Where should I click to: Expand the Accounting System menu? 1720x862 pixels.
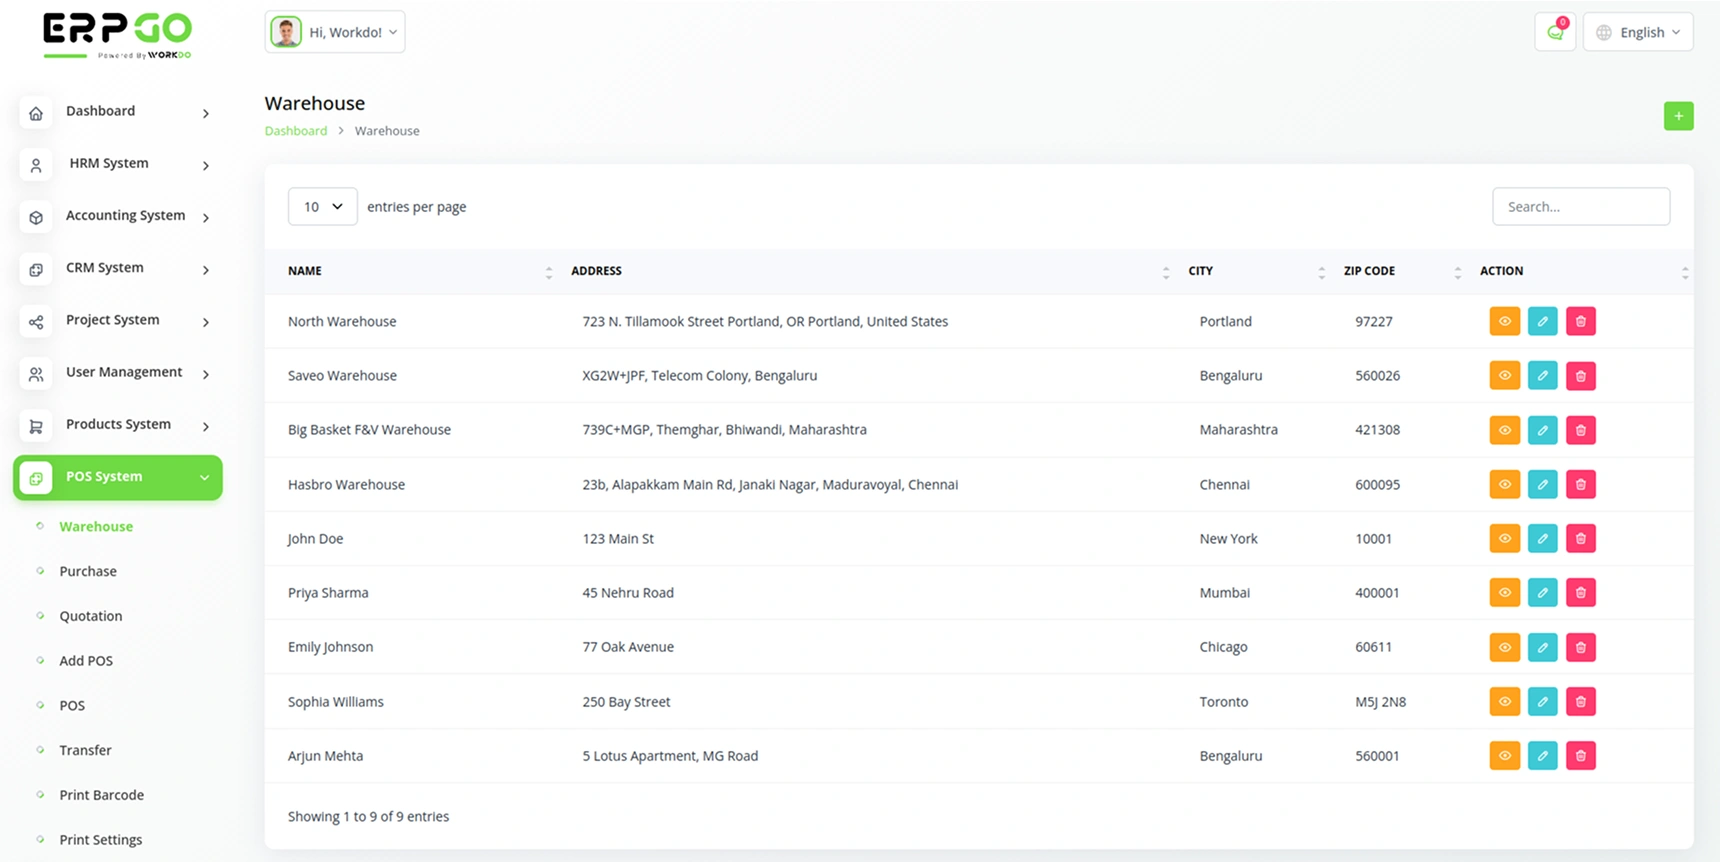125,216
